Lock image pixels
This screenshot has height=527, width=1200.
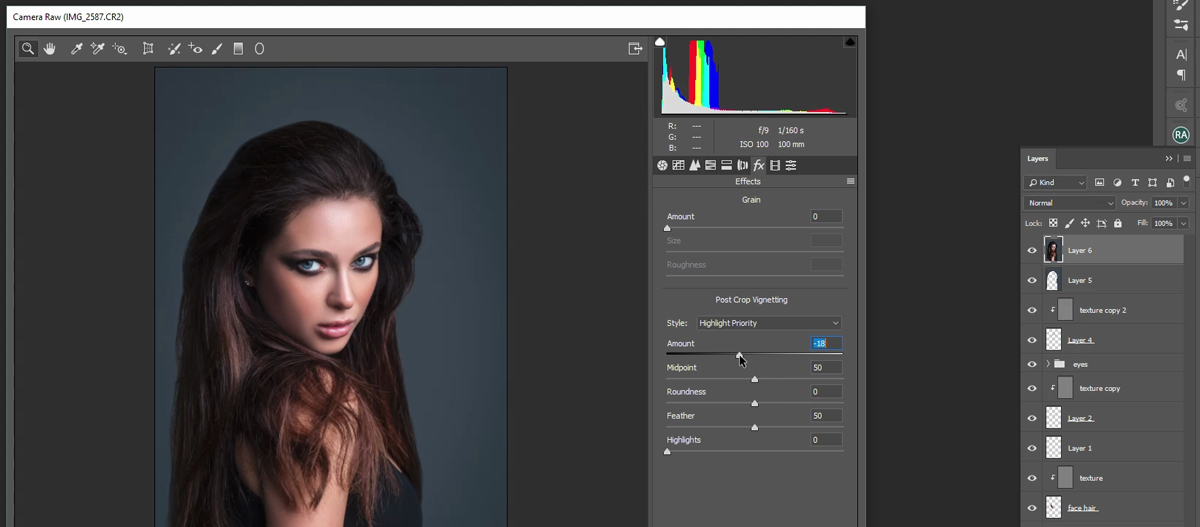coord(1069,223)
